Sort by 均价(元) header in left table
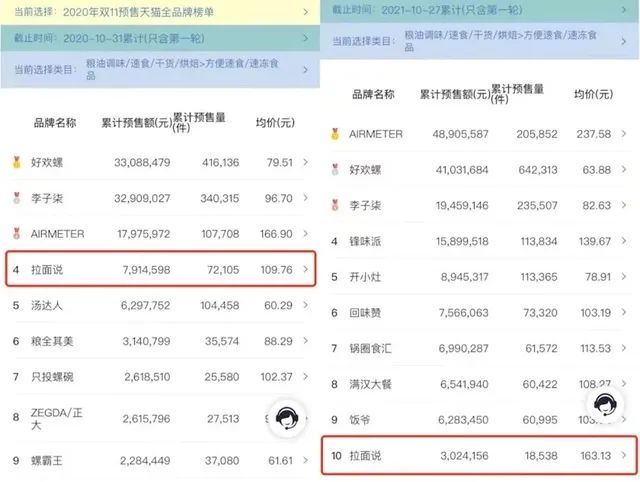Image resolution: width=640 pixels, height=482 pixels. pos(275,122)
